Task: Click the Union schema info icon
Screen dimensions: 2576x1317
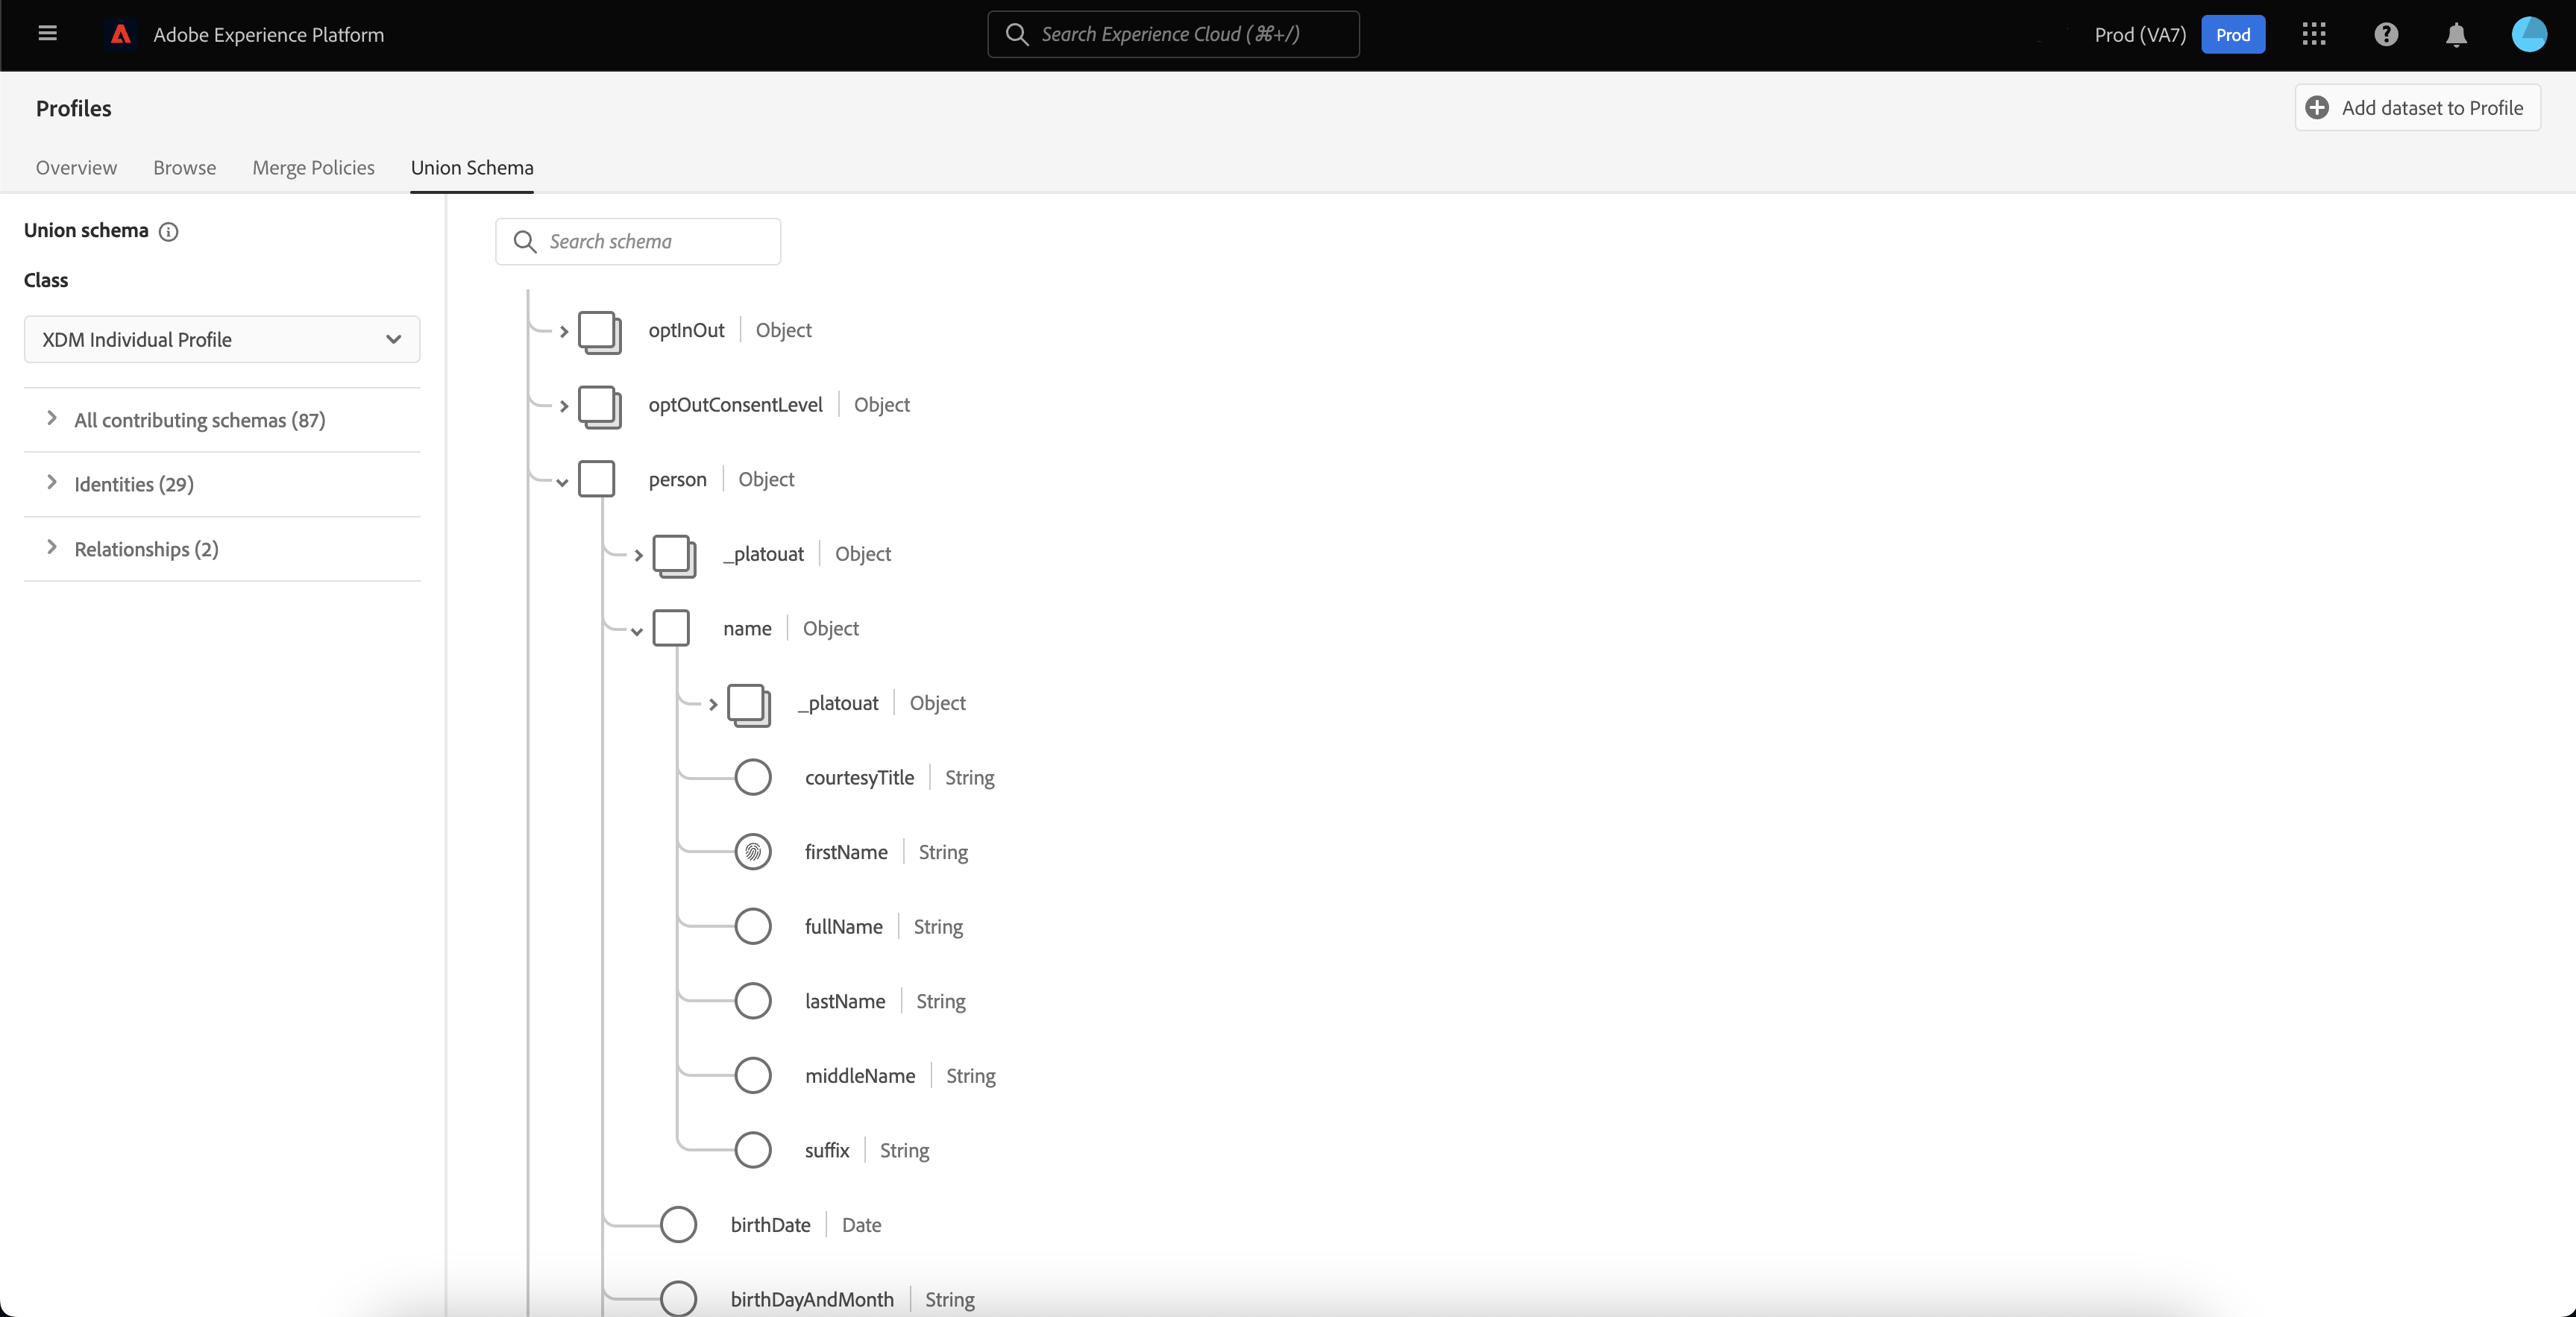Action: point(168,232)
